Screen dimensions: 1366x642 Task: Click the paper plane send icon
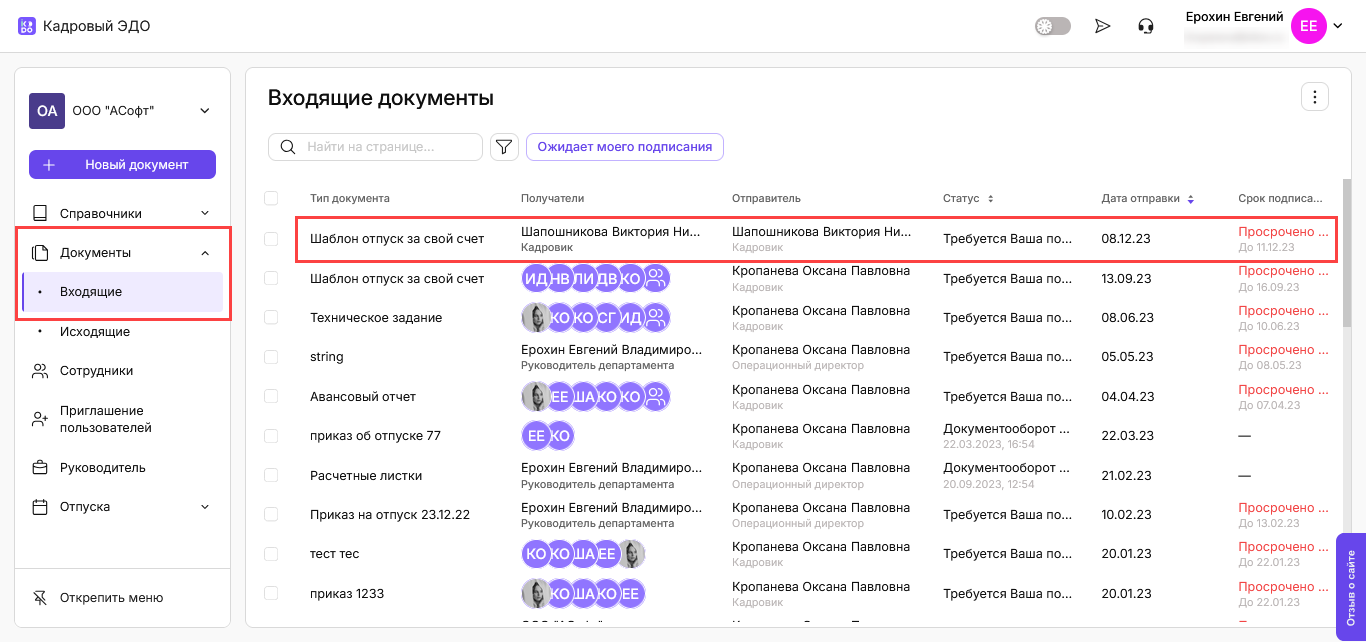[x=1103, y=26]
